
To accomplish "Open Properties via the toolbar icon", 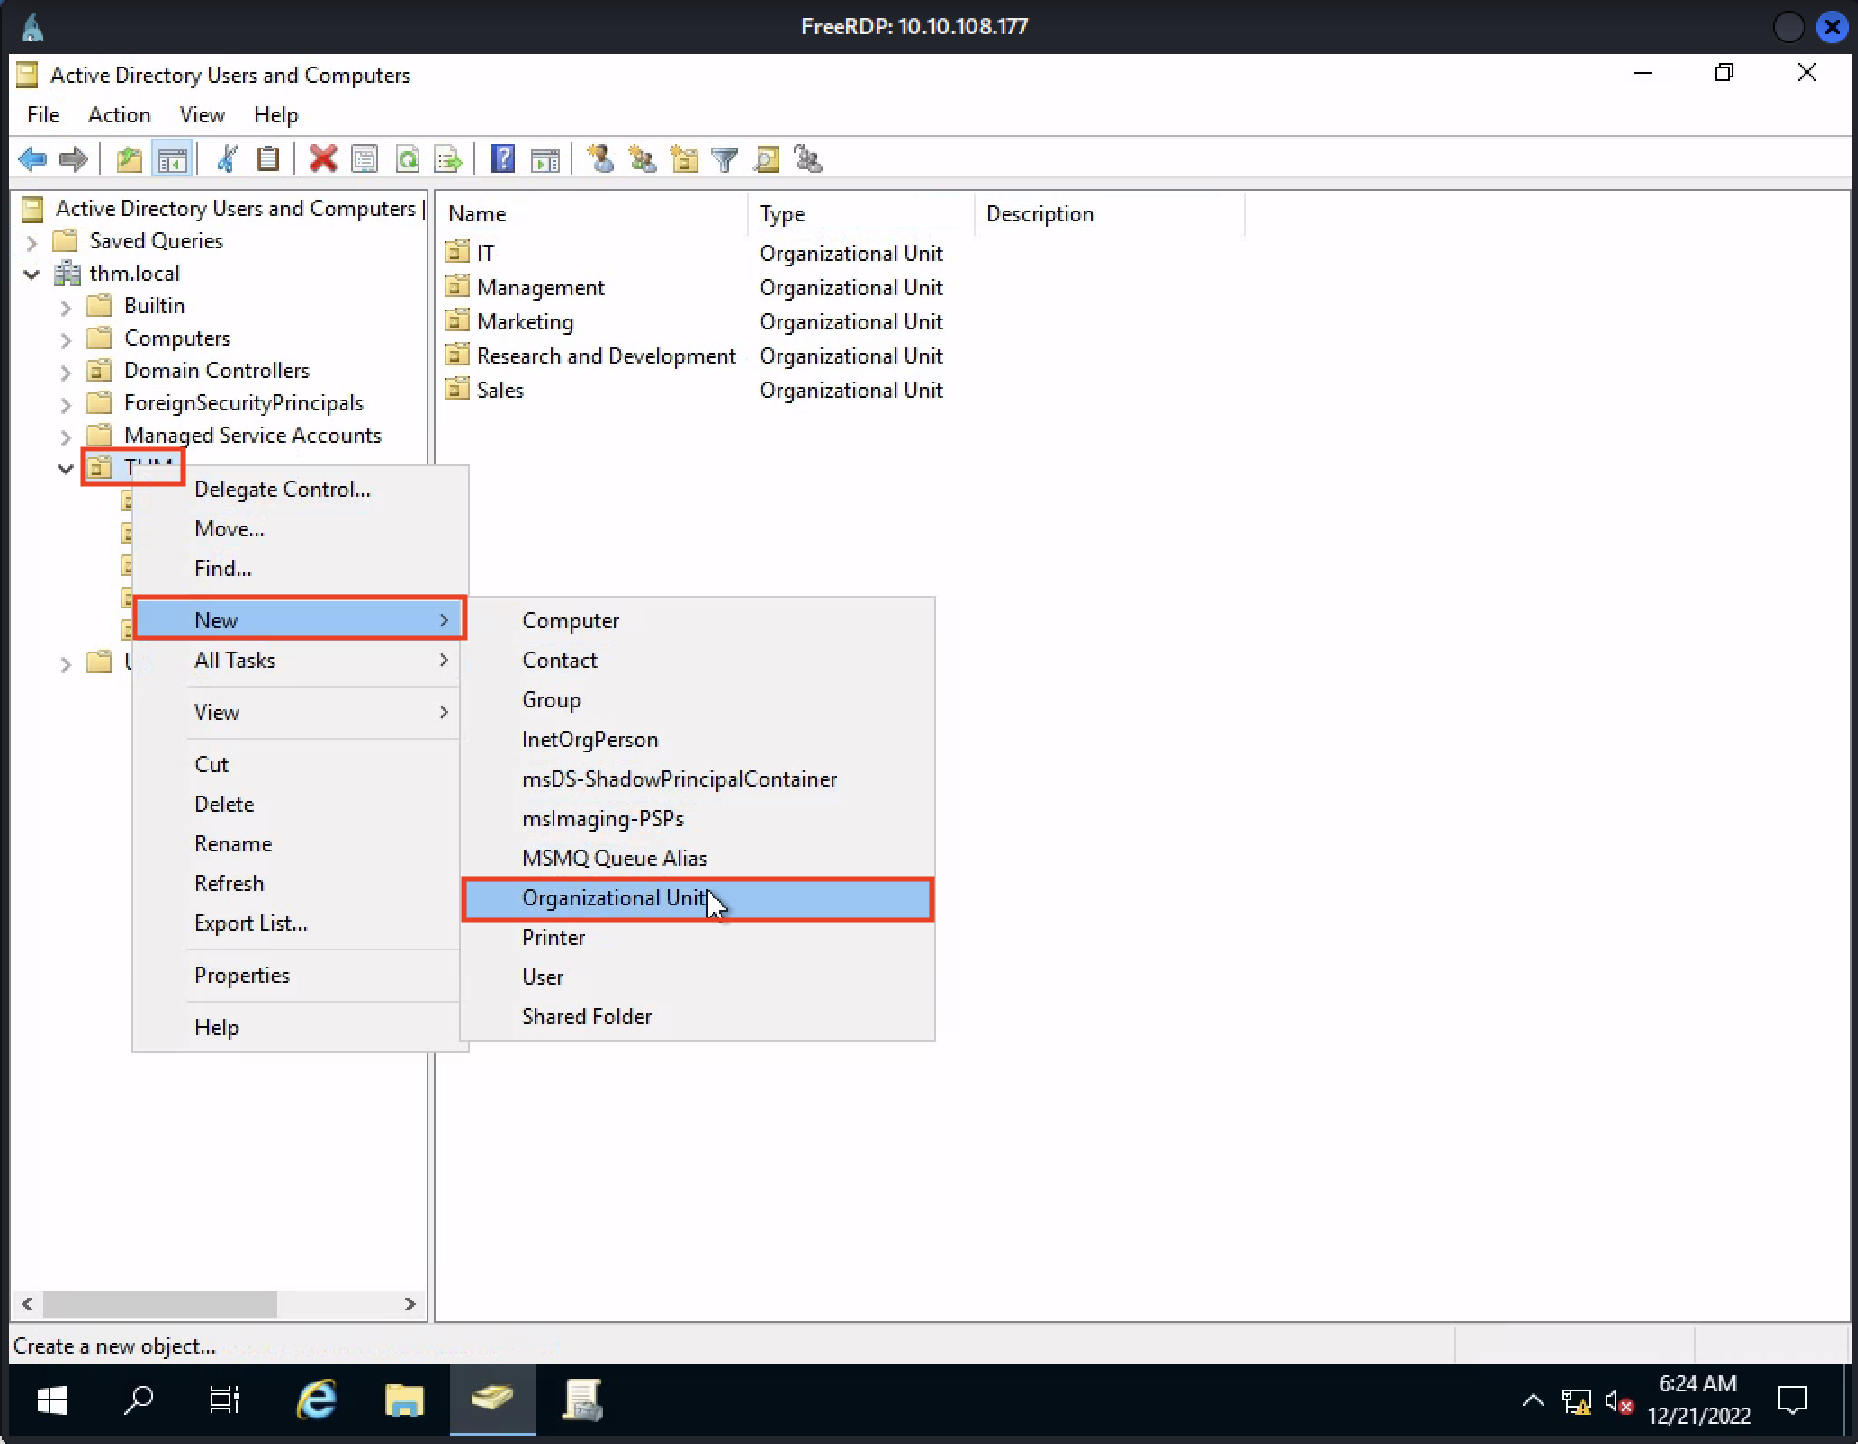I will point(365,159).
